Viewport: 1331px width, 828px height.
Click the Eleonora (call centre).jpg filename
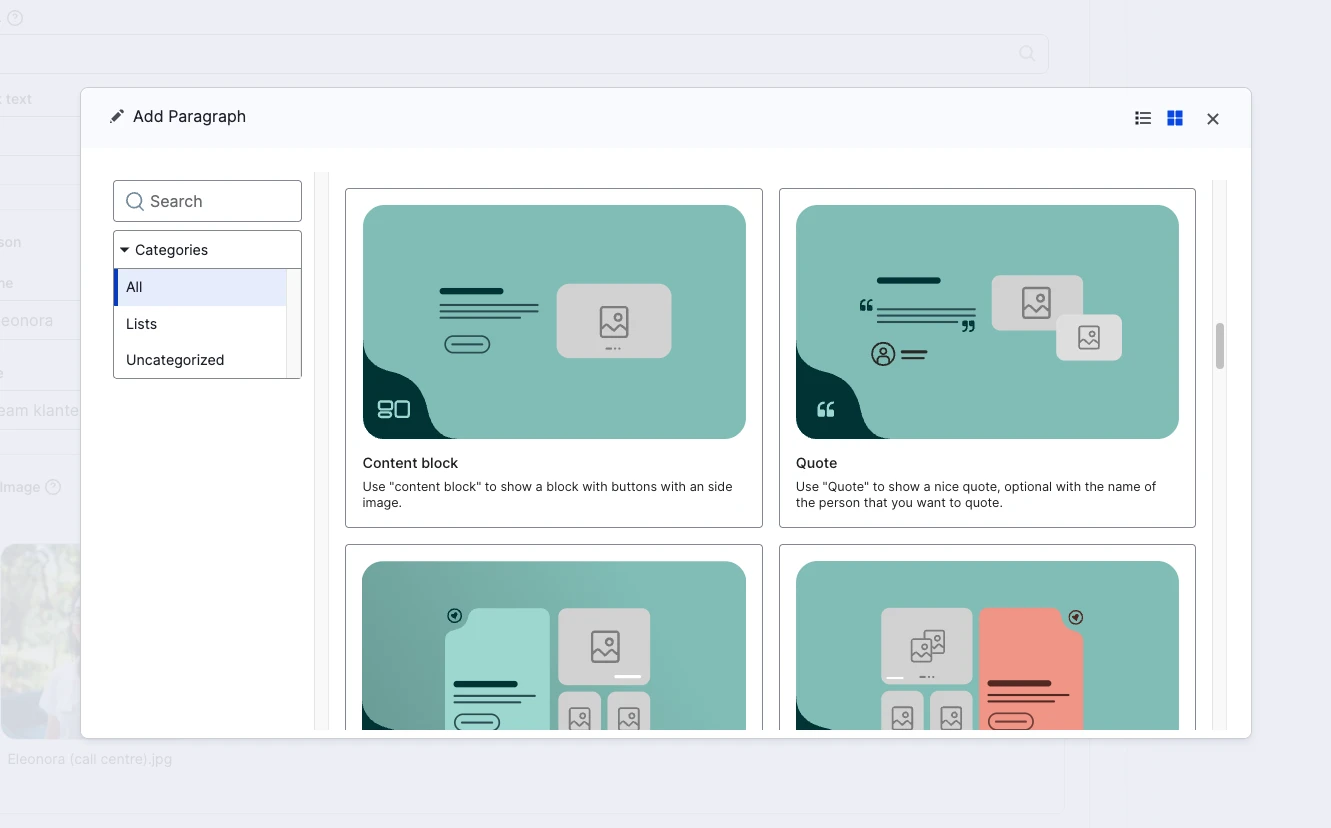click(x=90, y=759)
